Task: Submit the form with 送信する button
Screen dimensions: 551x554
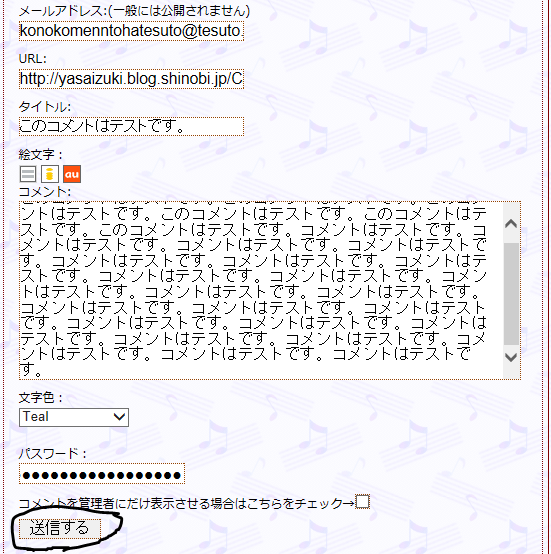Action: pyautogui.click(x=60, y=529)
